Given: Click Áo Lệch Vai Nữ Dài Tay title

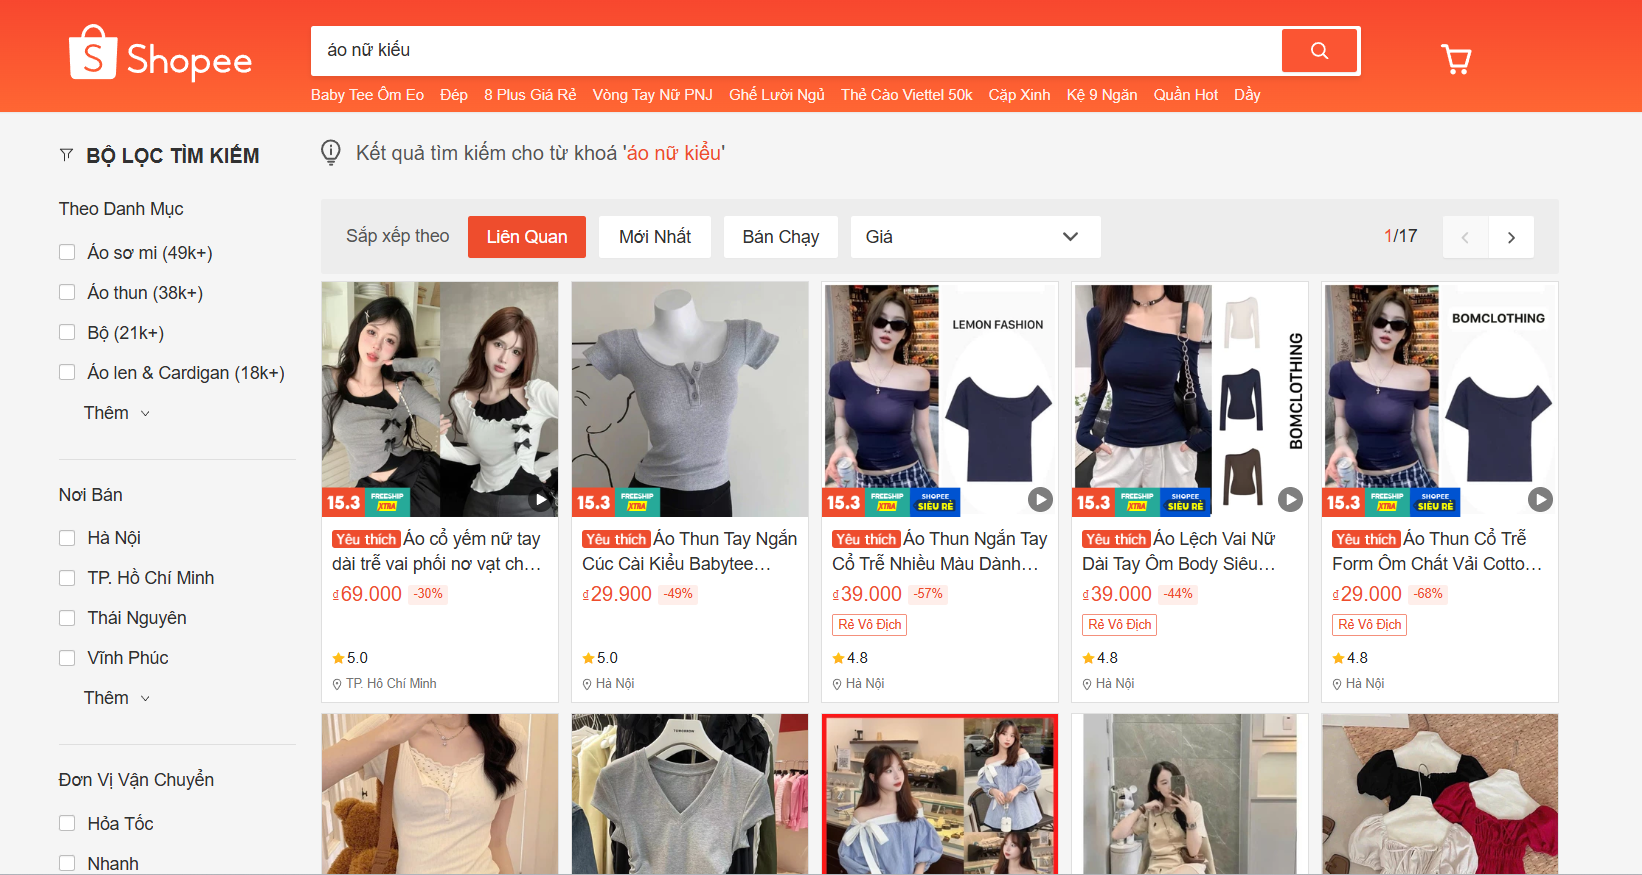Looking at the screenshot, I should [x=1179, y=551].
